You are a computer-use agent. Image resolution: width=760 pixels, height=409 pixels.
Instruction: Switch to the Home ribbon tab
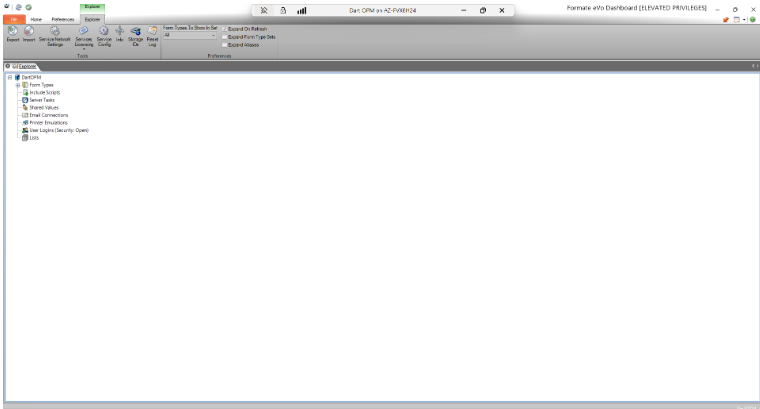click(36, 19)
